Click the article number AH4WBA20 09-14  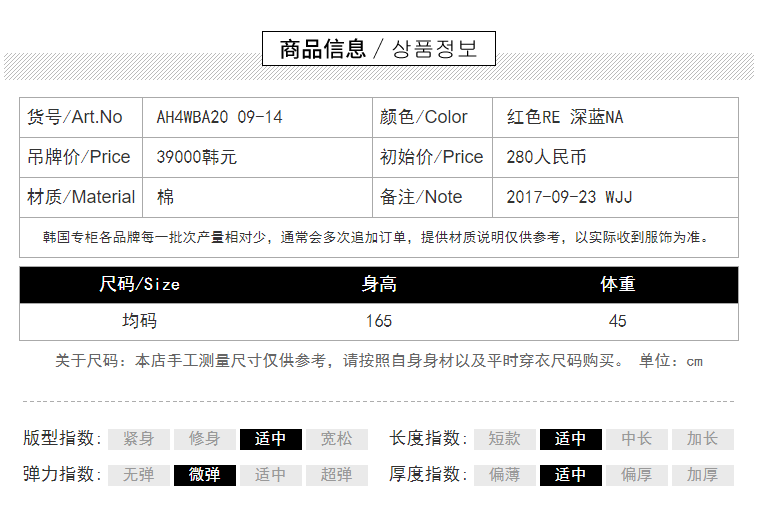click(x=219, y=117)
